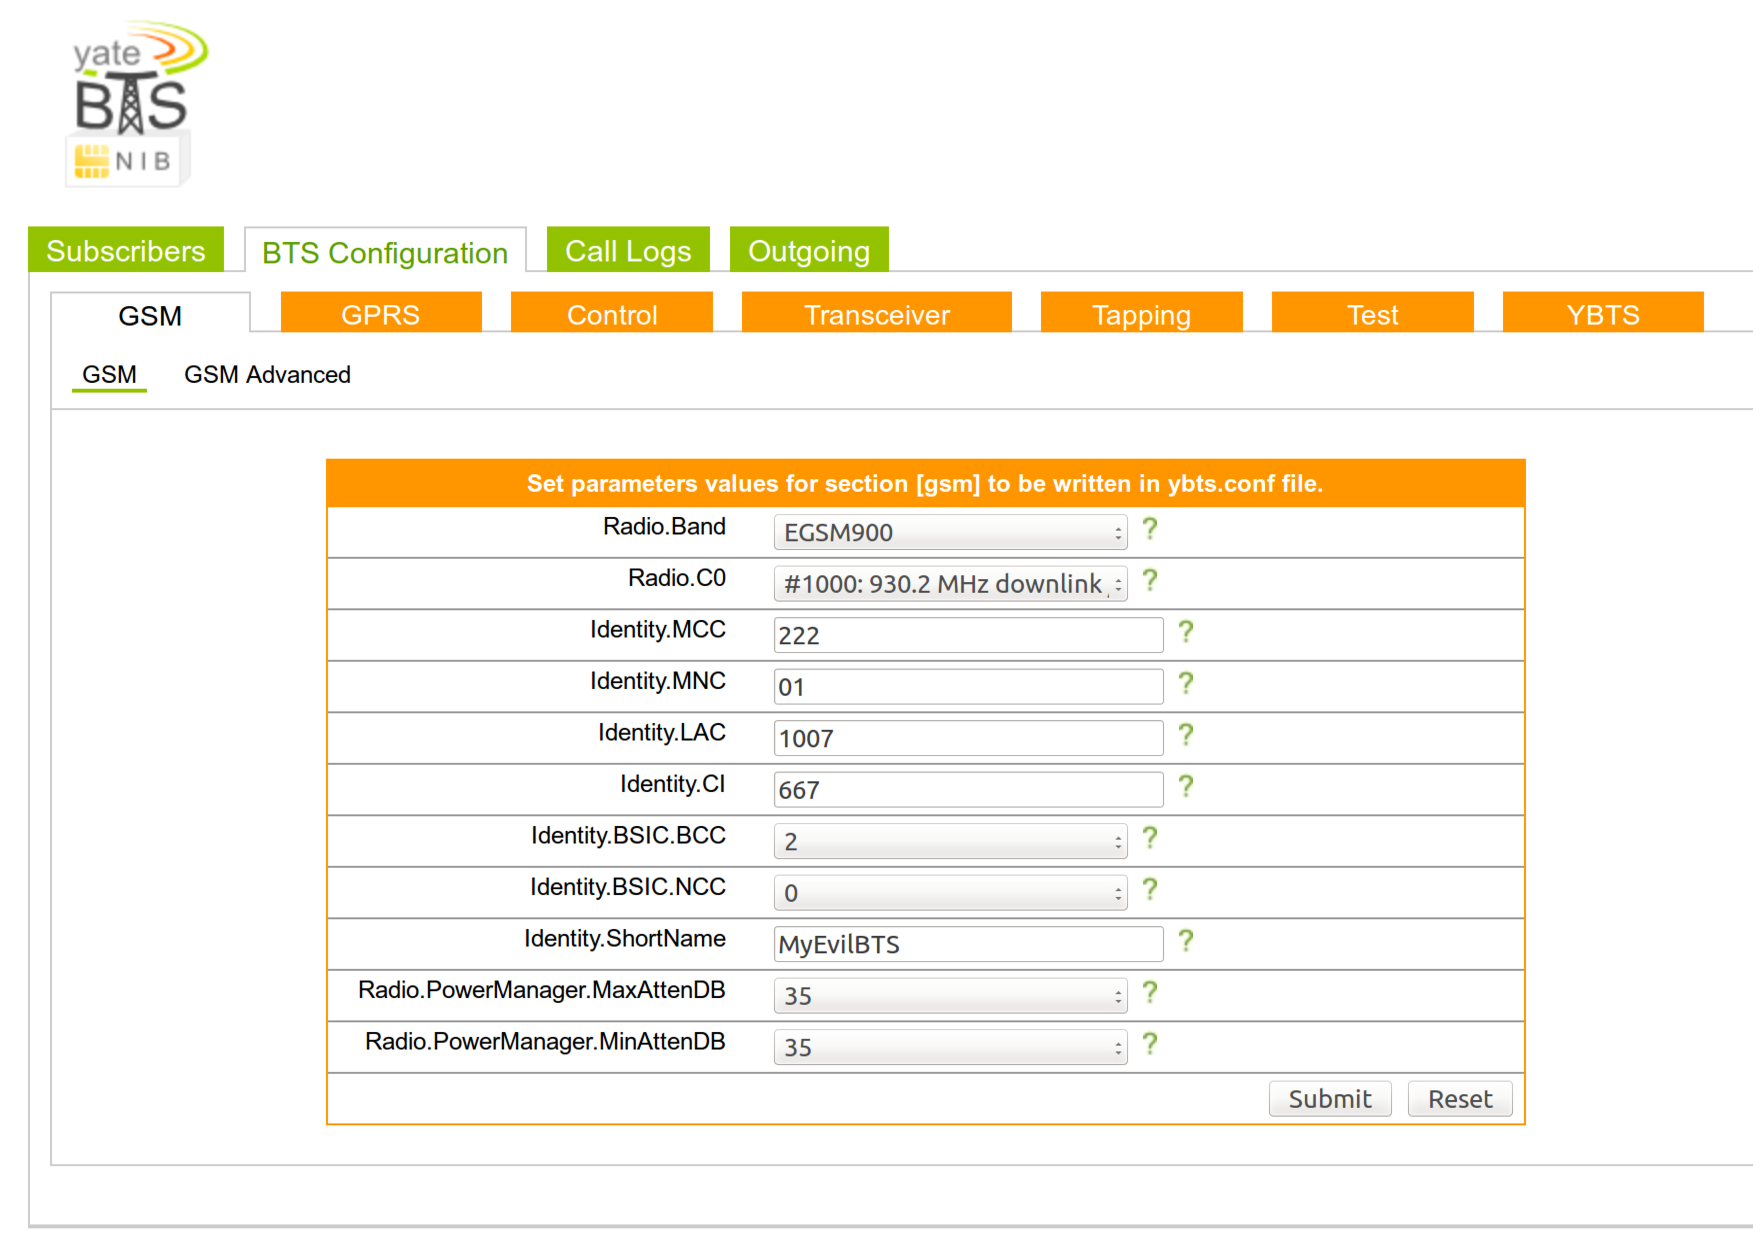Open the Call Logs tab
The width and height of the screenshot is (1753, 1240).
[628, 251]
